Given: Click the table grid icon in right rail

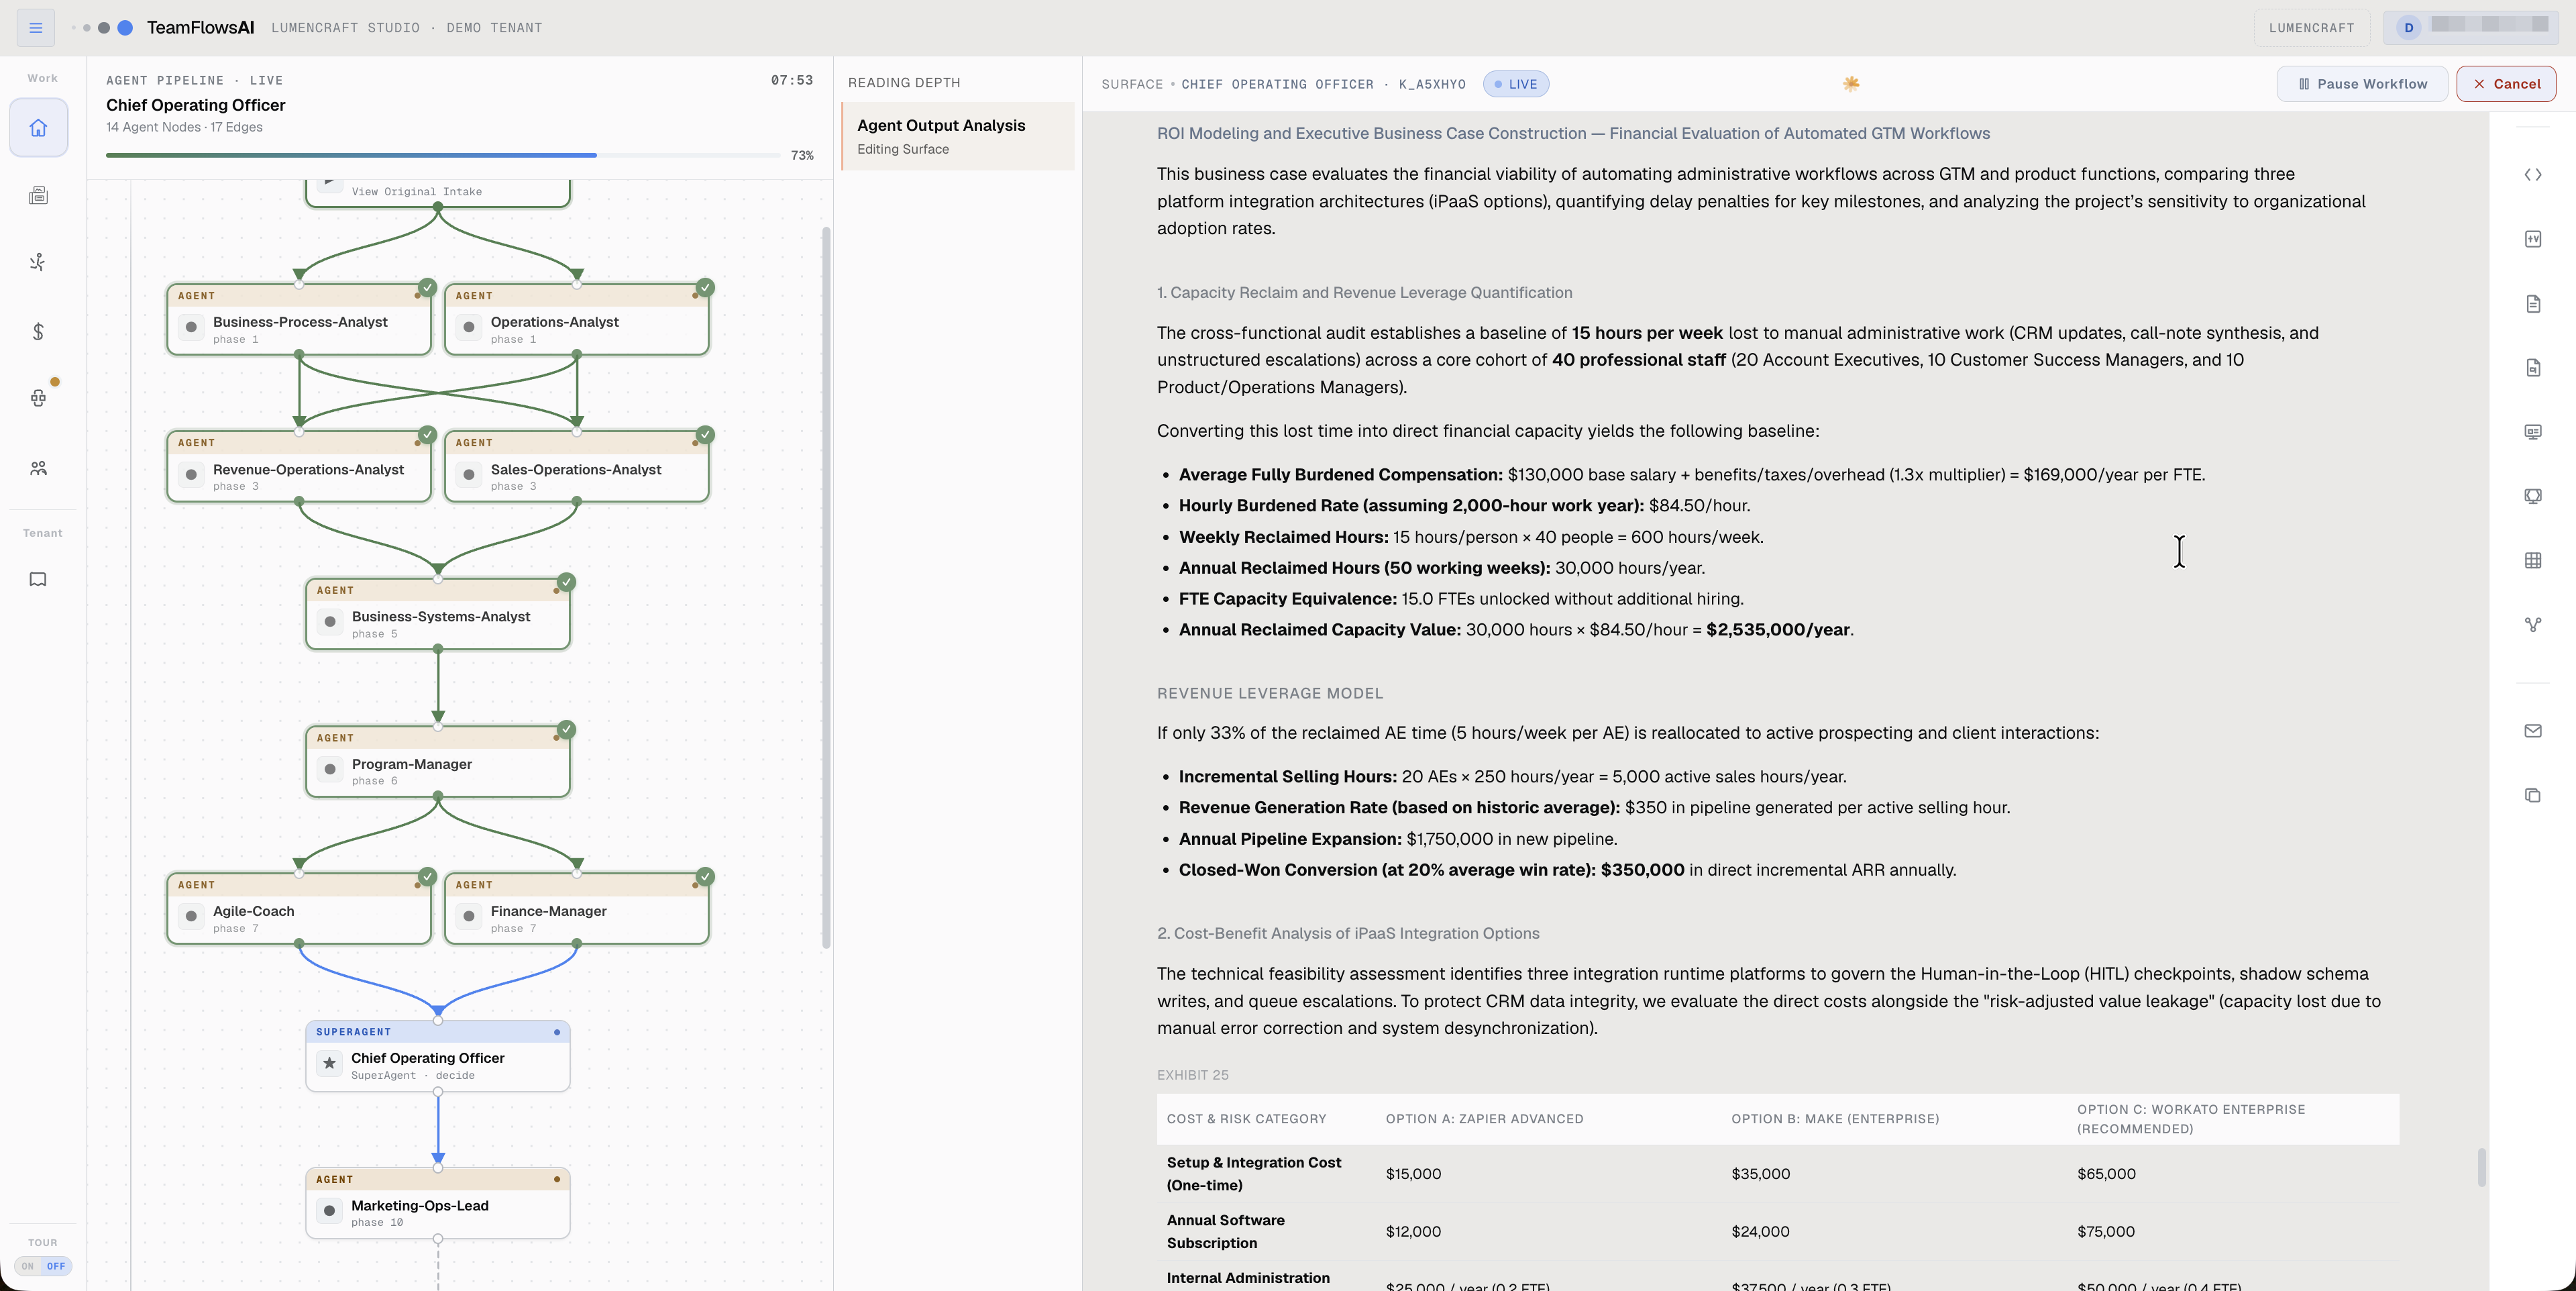Looking at the screenshot, I should pyautogui.click(x=2532, y=560).
